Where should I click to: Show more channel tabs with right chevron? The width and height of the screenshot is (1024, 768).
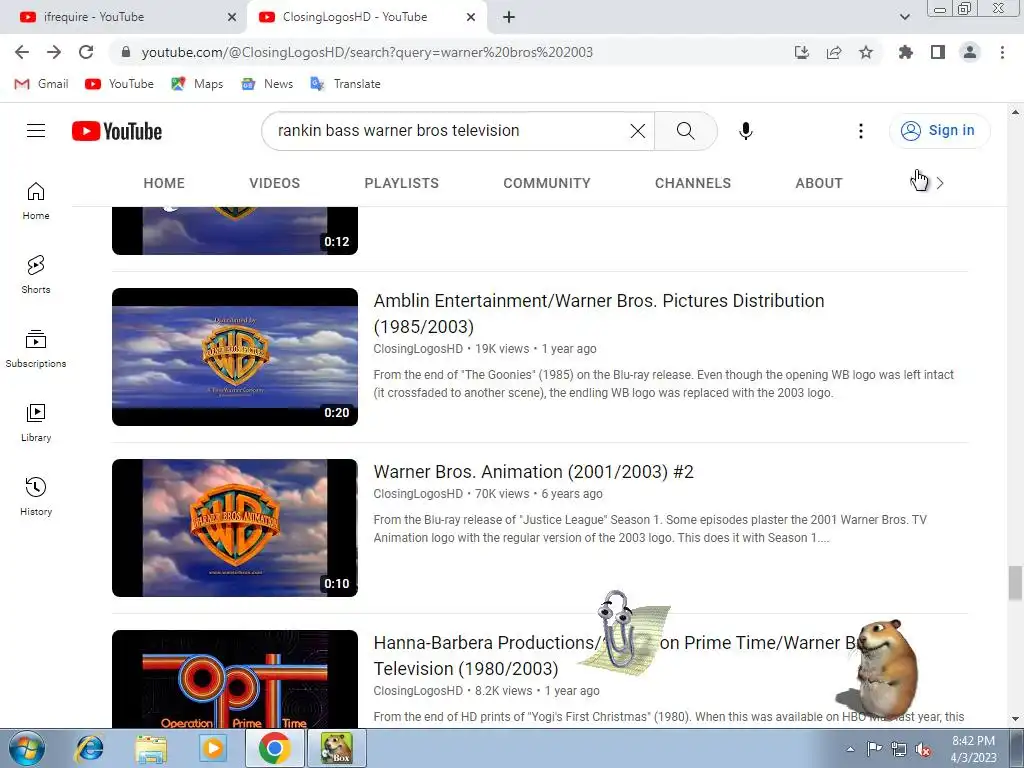pyautogui.click(x=940, y=184)
